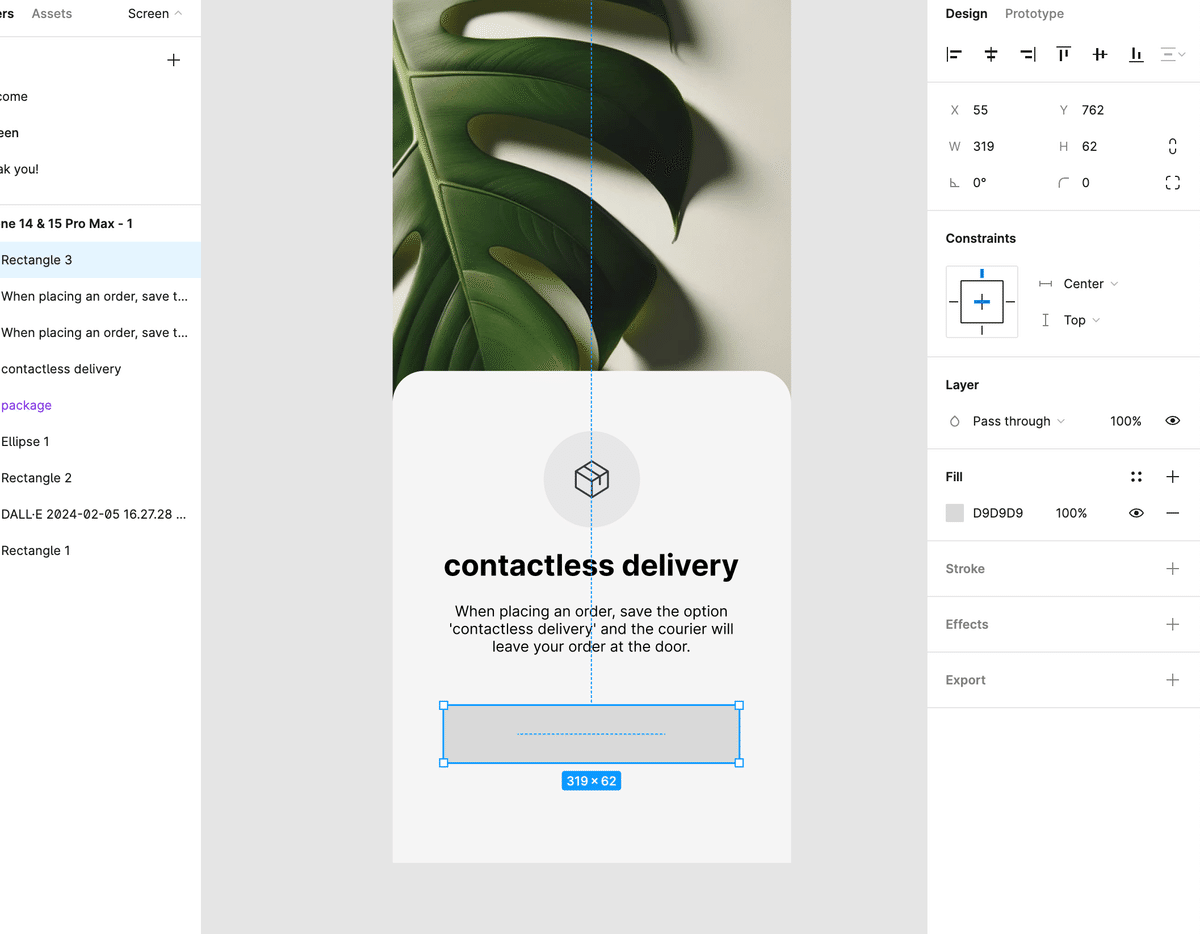Select the package layer
Viewport: 1200px width, 934px height.
pyautogui.click(x=100, y=405)
